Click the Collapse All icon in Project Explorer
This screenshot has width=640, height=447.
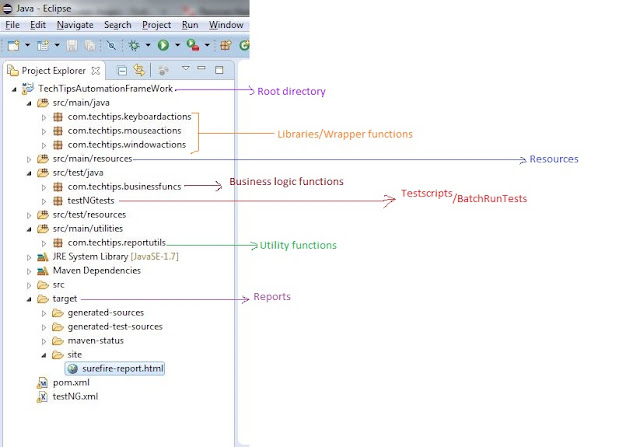(122, 71)
